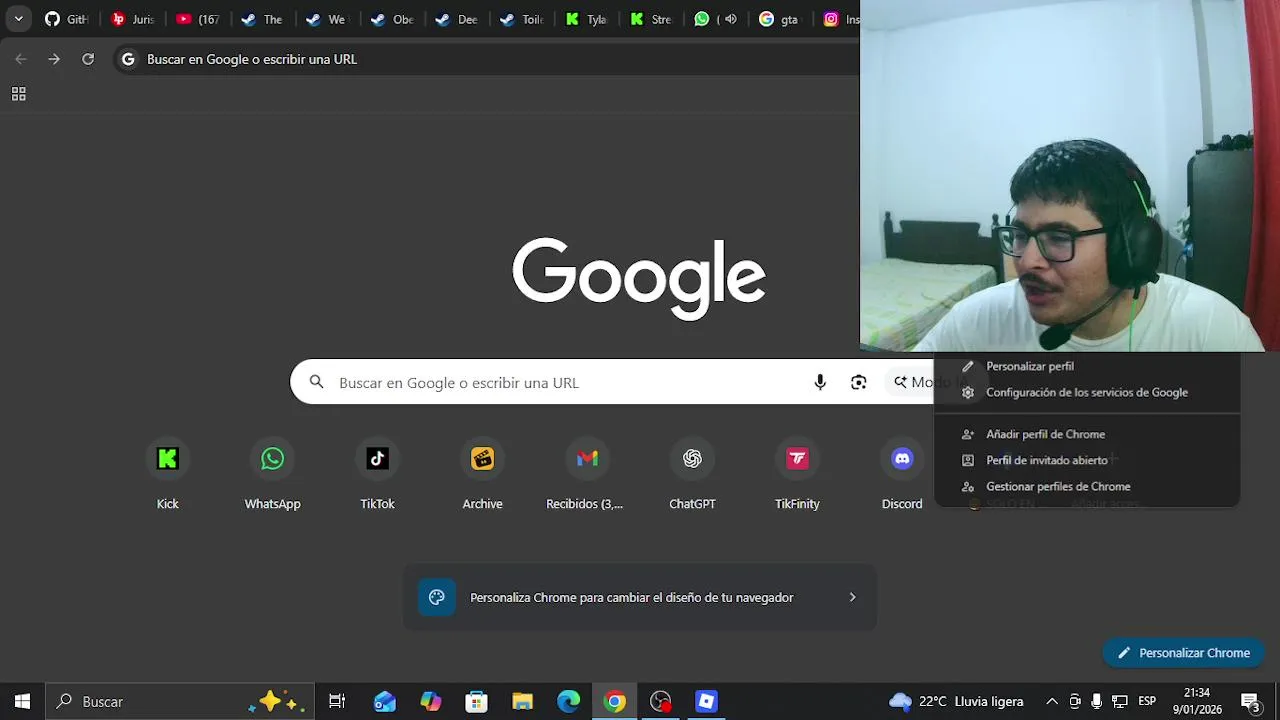Open Google Lens image search icon
1280x720 pixels.
[859, 382]
